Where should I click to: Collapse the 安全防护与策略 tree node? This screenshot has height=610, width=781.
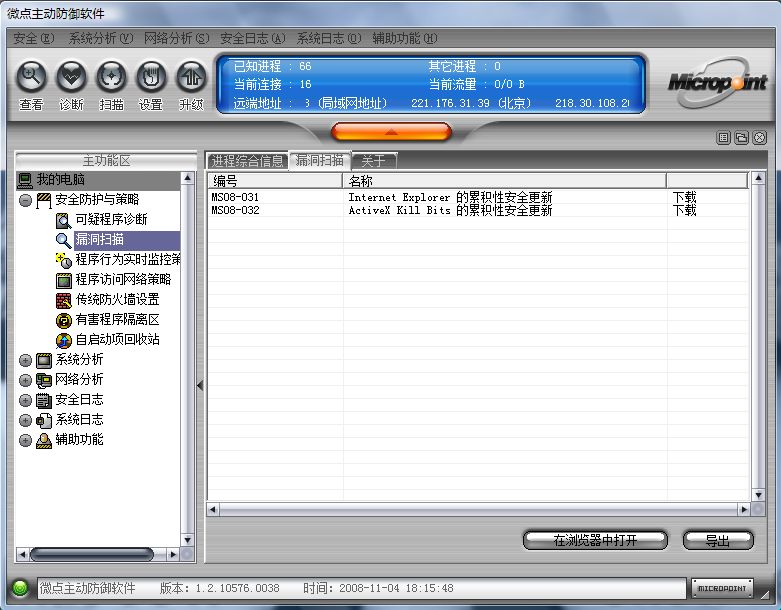tap(25, 200)
